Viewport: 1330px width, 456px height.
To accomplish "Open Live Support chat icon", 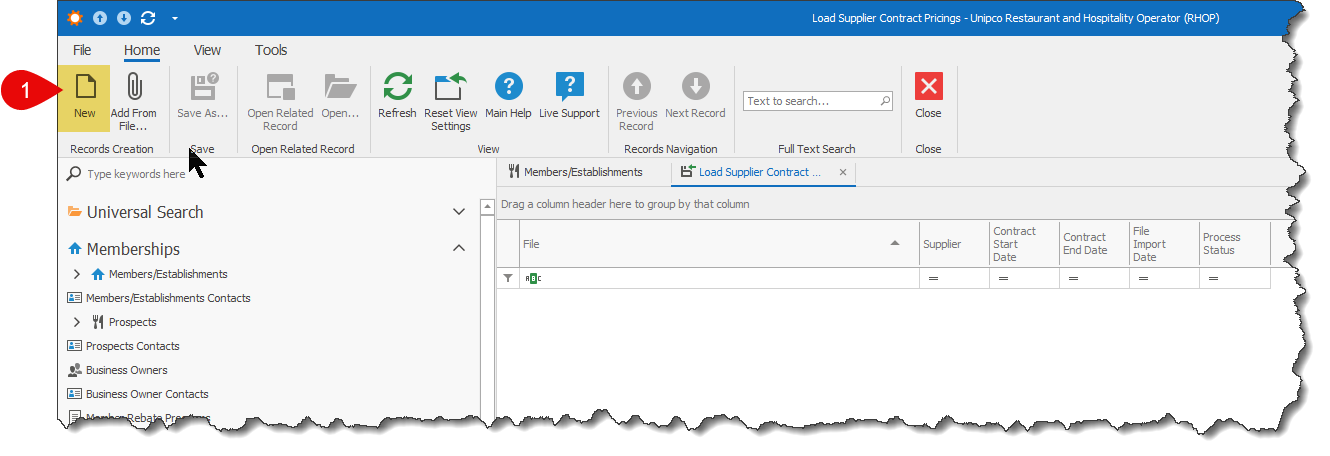I will coord(569,86).
